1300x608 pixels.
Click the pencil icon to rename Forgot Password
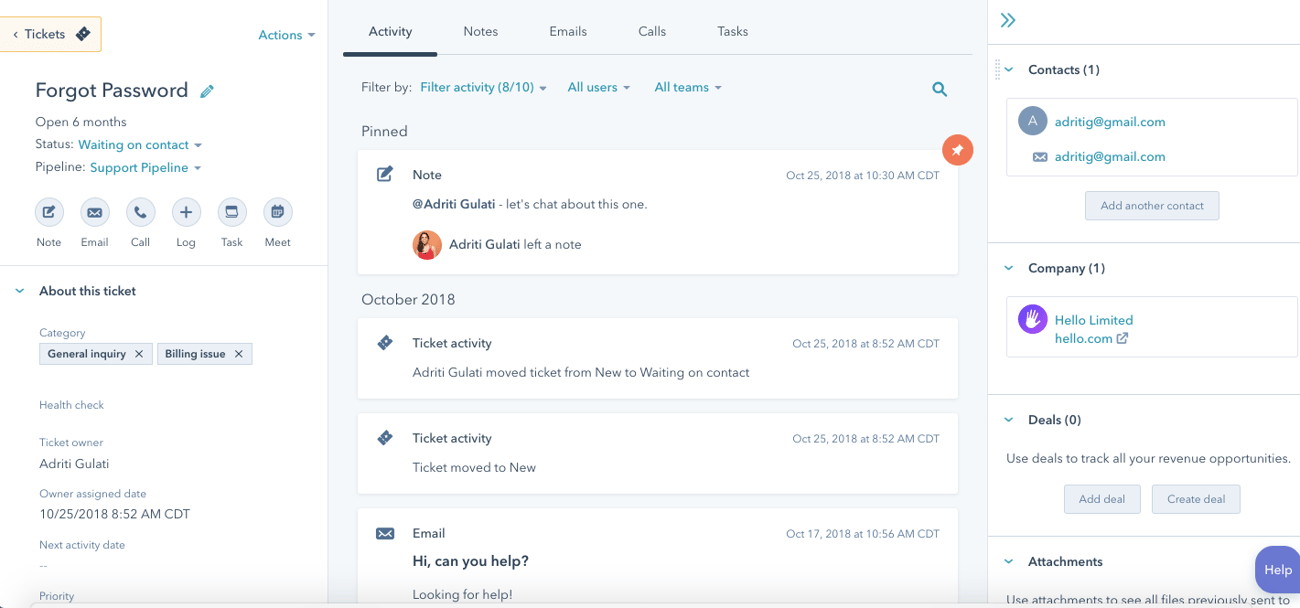[x=207, y=91]
